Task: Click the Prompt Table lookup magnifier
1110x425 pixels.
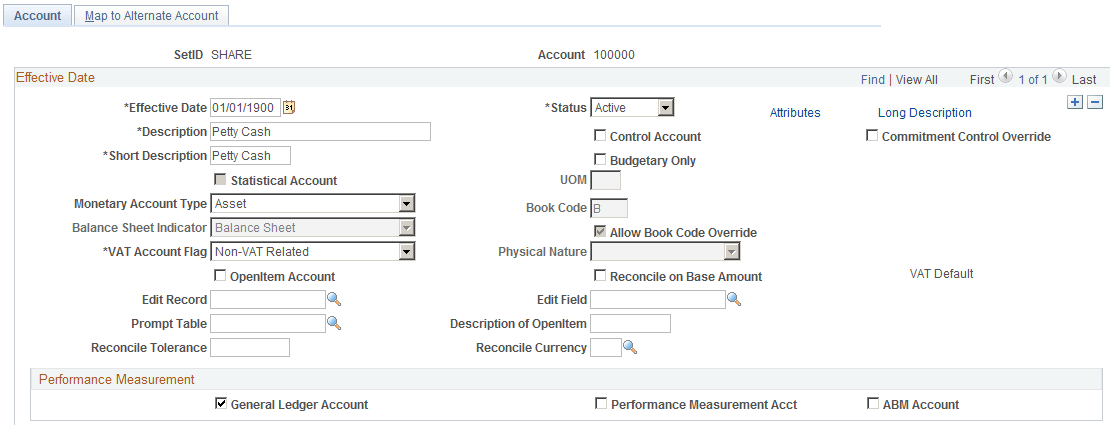Action: [x=334, y=324]
